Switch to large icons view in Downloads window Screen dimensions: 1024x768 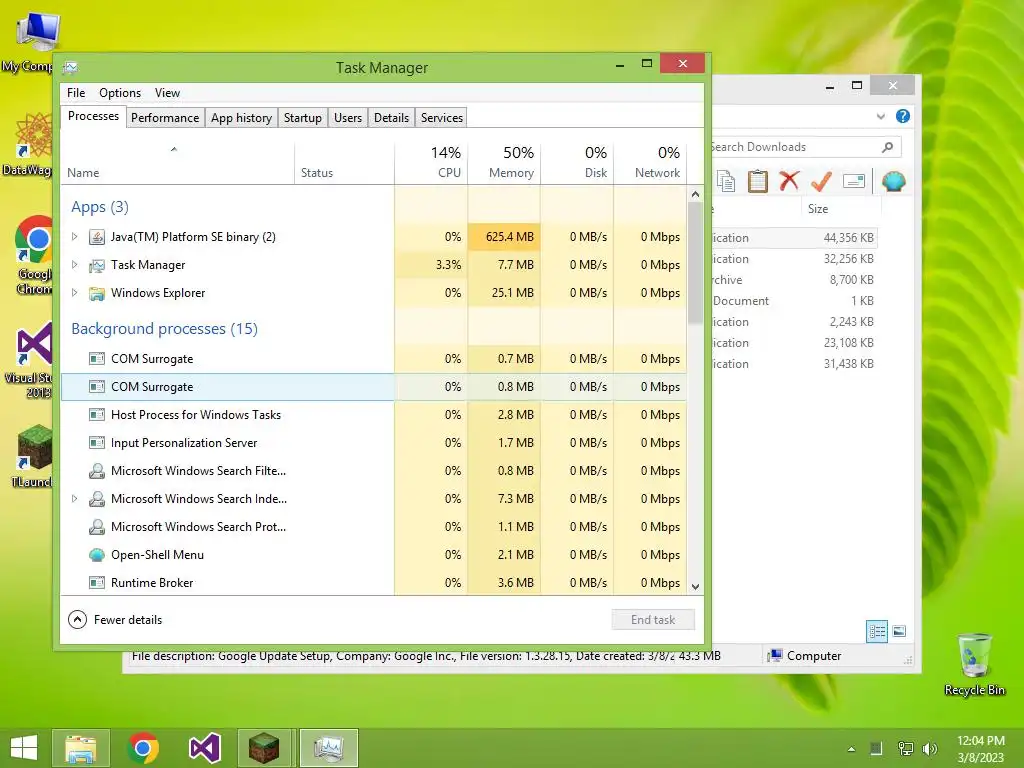pyautogui.click(x=899, y=631)
